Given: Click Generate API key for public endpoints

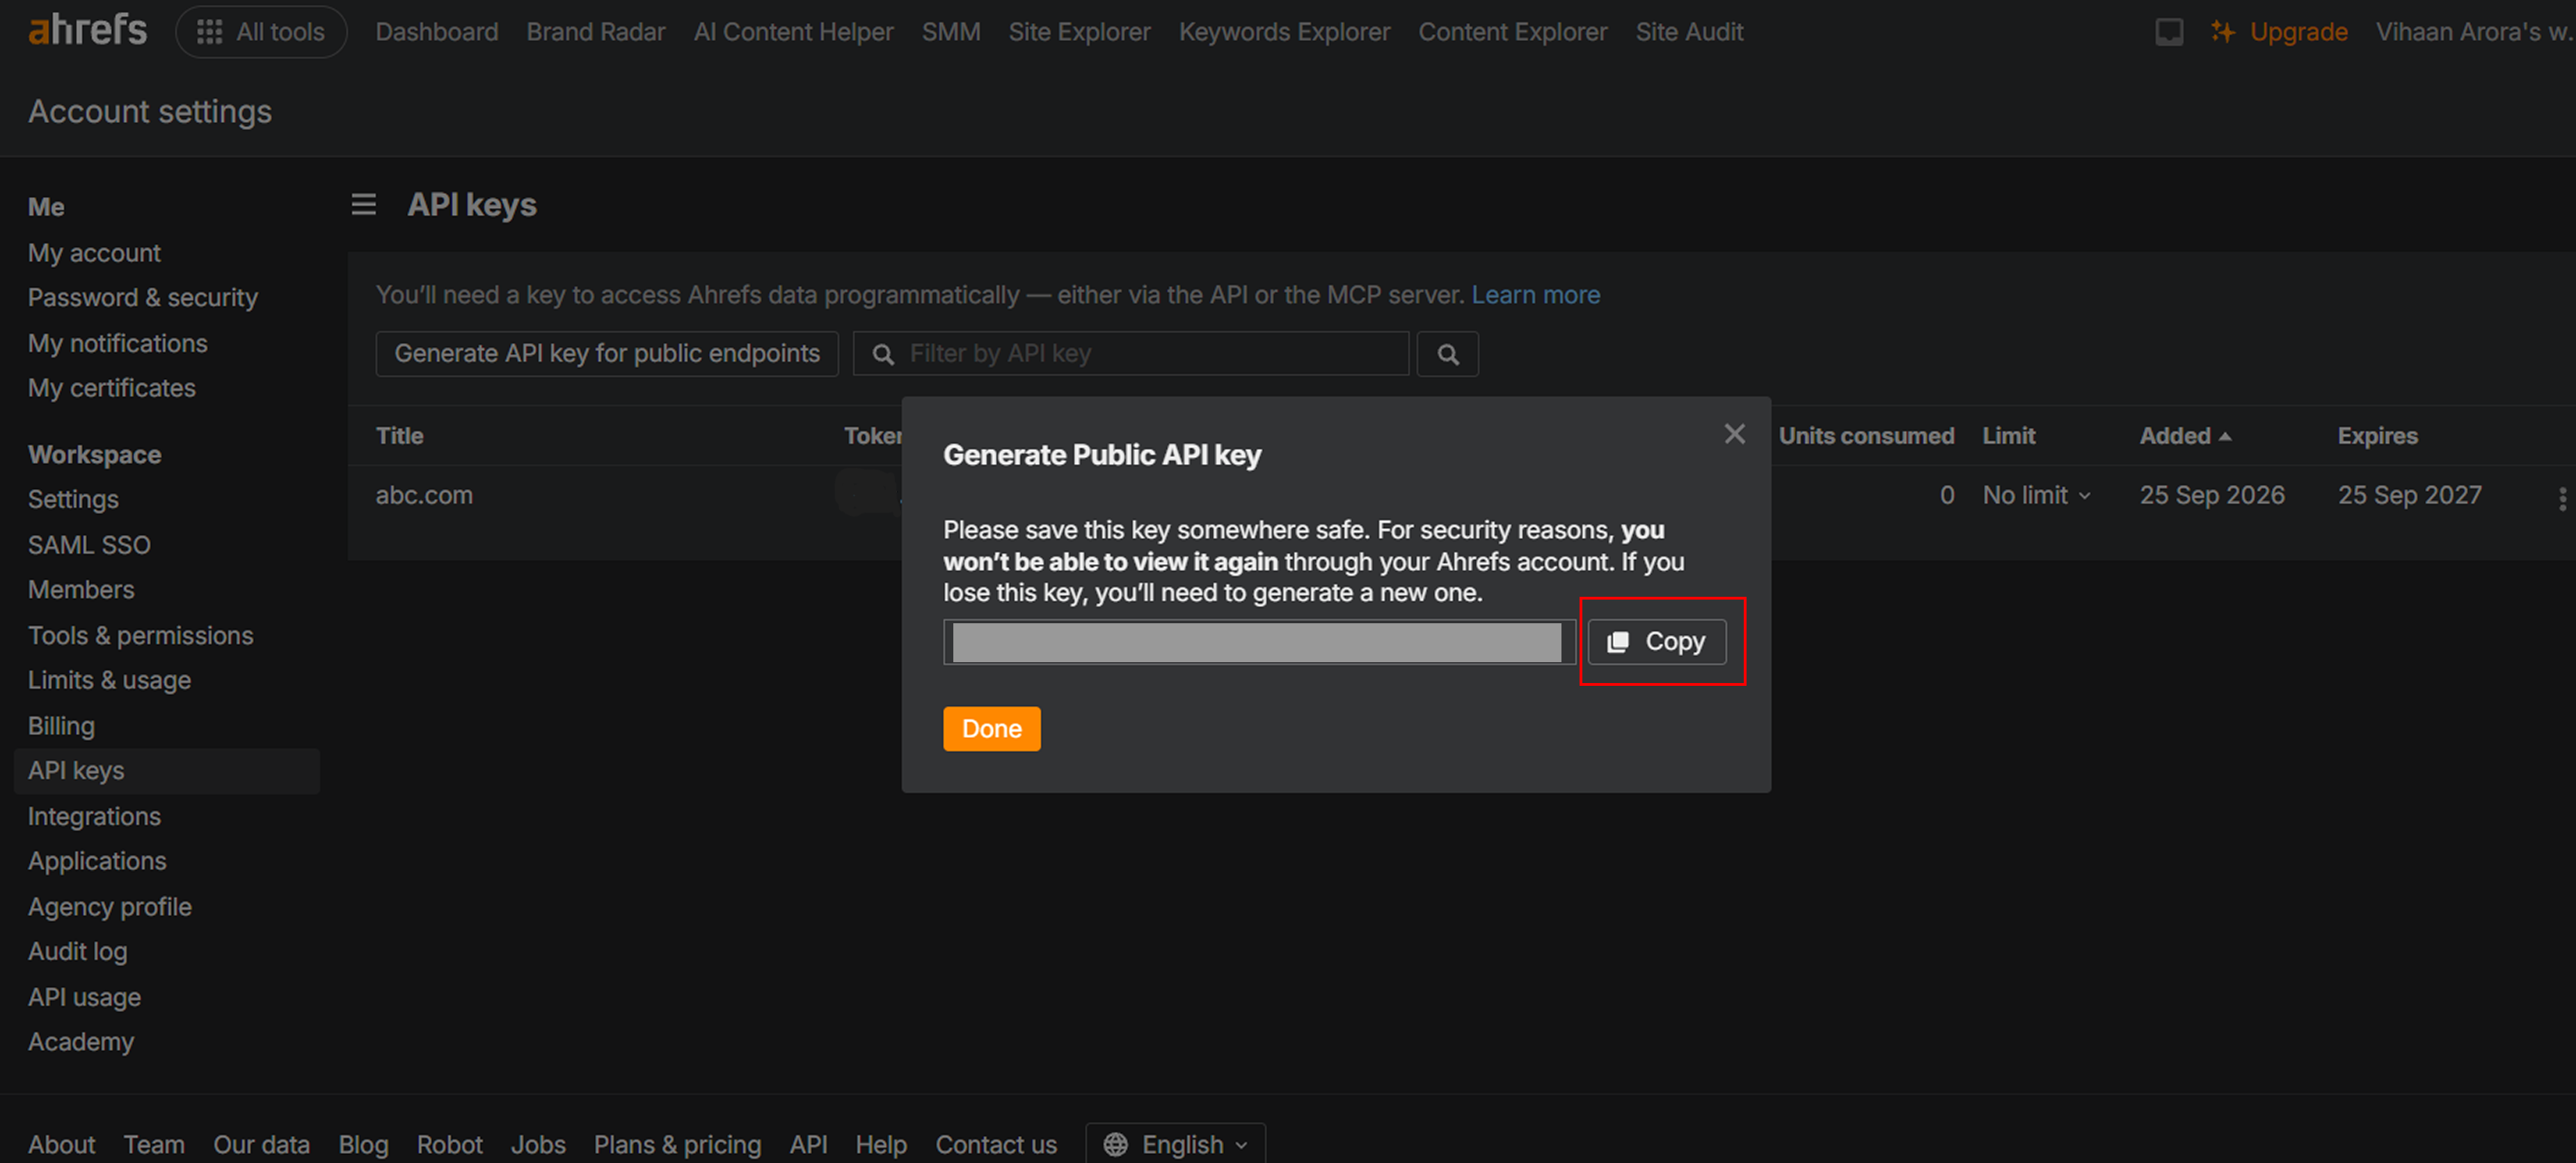Looking at the screenshot, I should click(607, 354).
